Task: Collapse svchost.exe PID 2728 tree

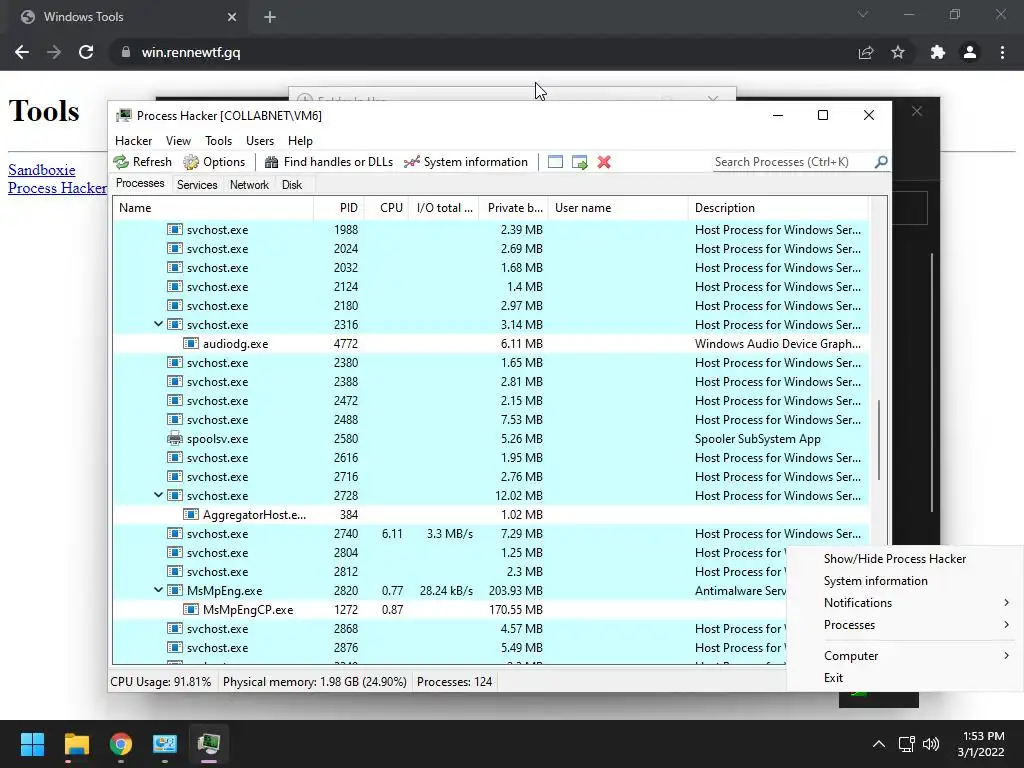Action: [x=158, y=495]
